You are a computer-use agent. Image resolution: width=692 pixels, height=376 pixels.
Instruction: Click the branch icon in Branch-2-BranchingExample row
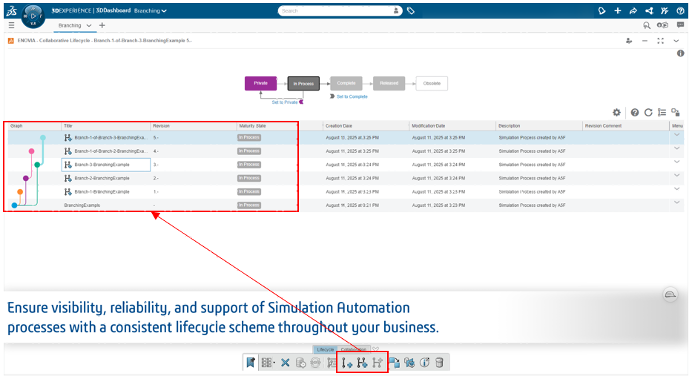68,178
